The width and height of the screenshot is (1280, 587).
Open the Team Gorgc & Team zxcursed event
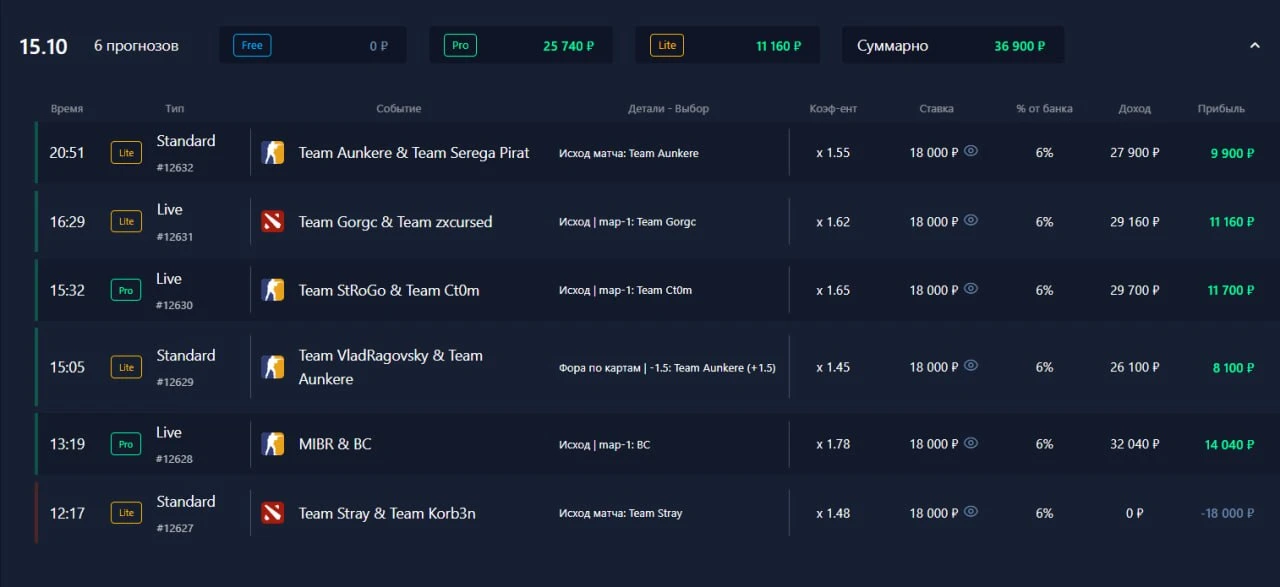(395, 222)
